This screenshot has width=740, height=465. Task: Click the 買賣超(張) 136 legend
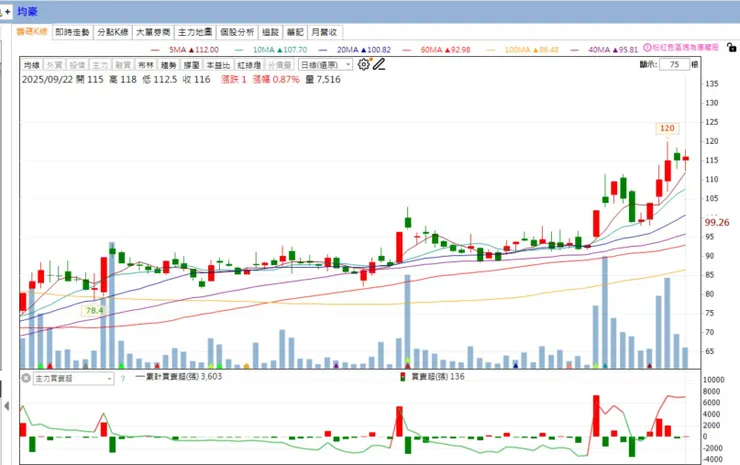coord(438,377)
